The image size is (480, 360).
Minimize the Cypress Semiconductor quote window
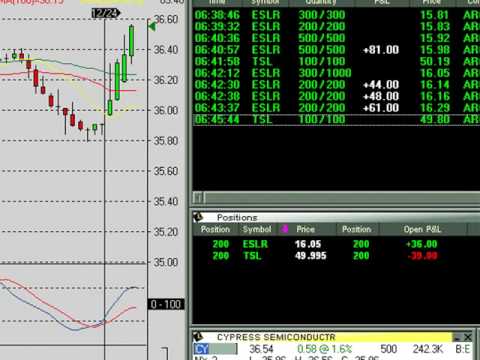pos(458,337)
